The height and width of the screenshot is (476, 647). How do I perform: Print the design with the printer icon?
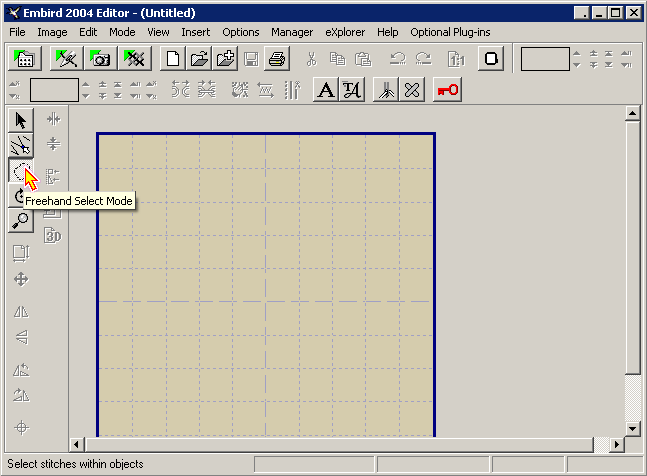pos(277,59)
